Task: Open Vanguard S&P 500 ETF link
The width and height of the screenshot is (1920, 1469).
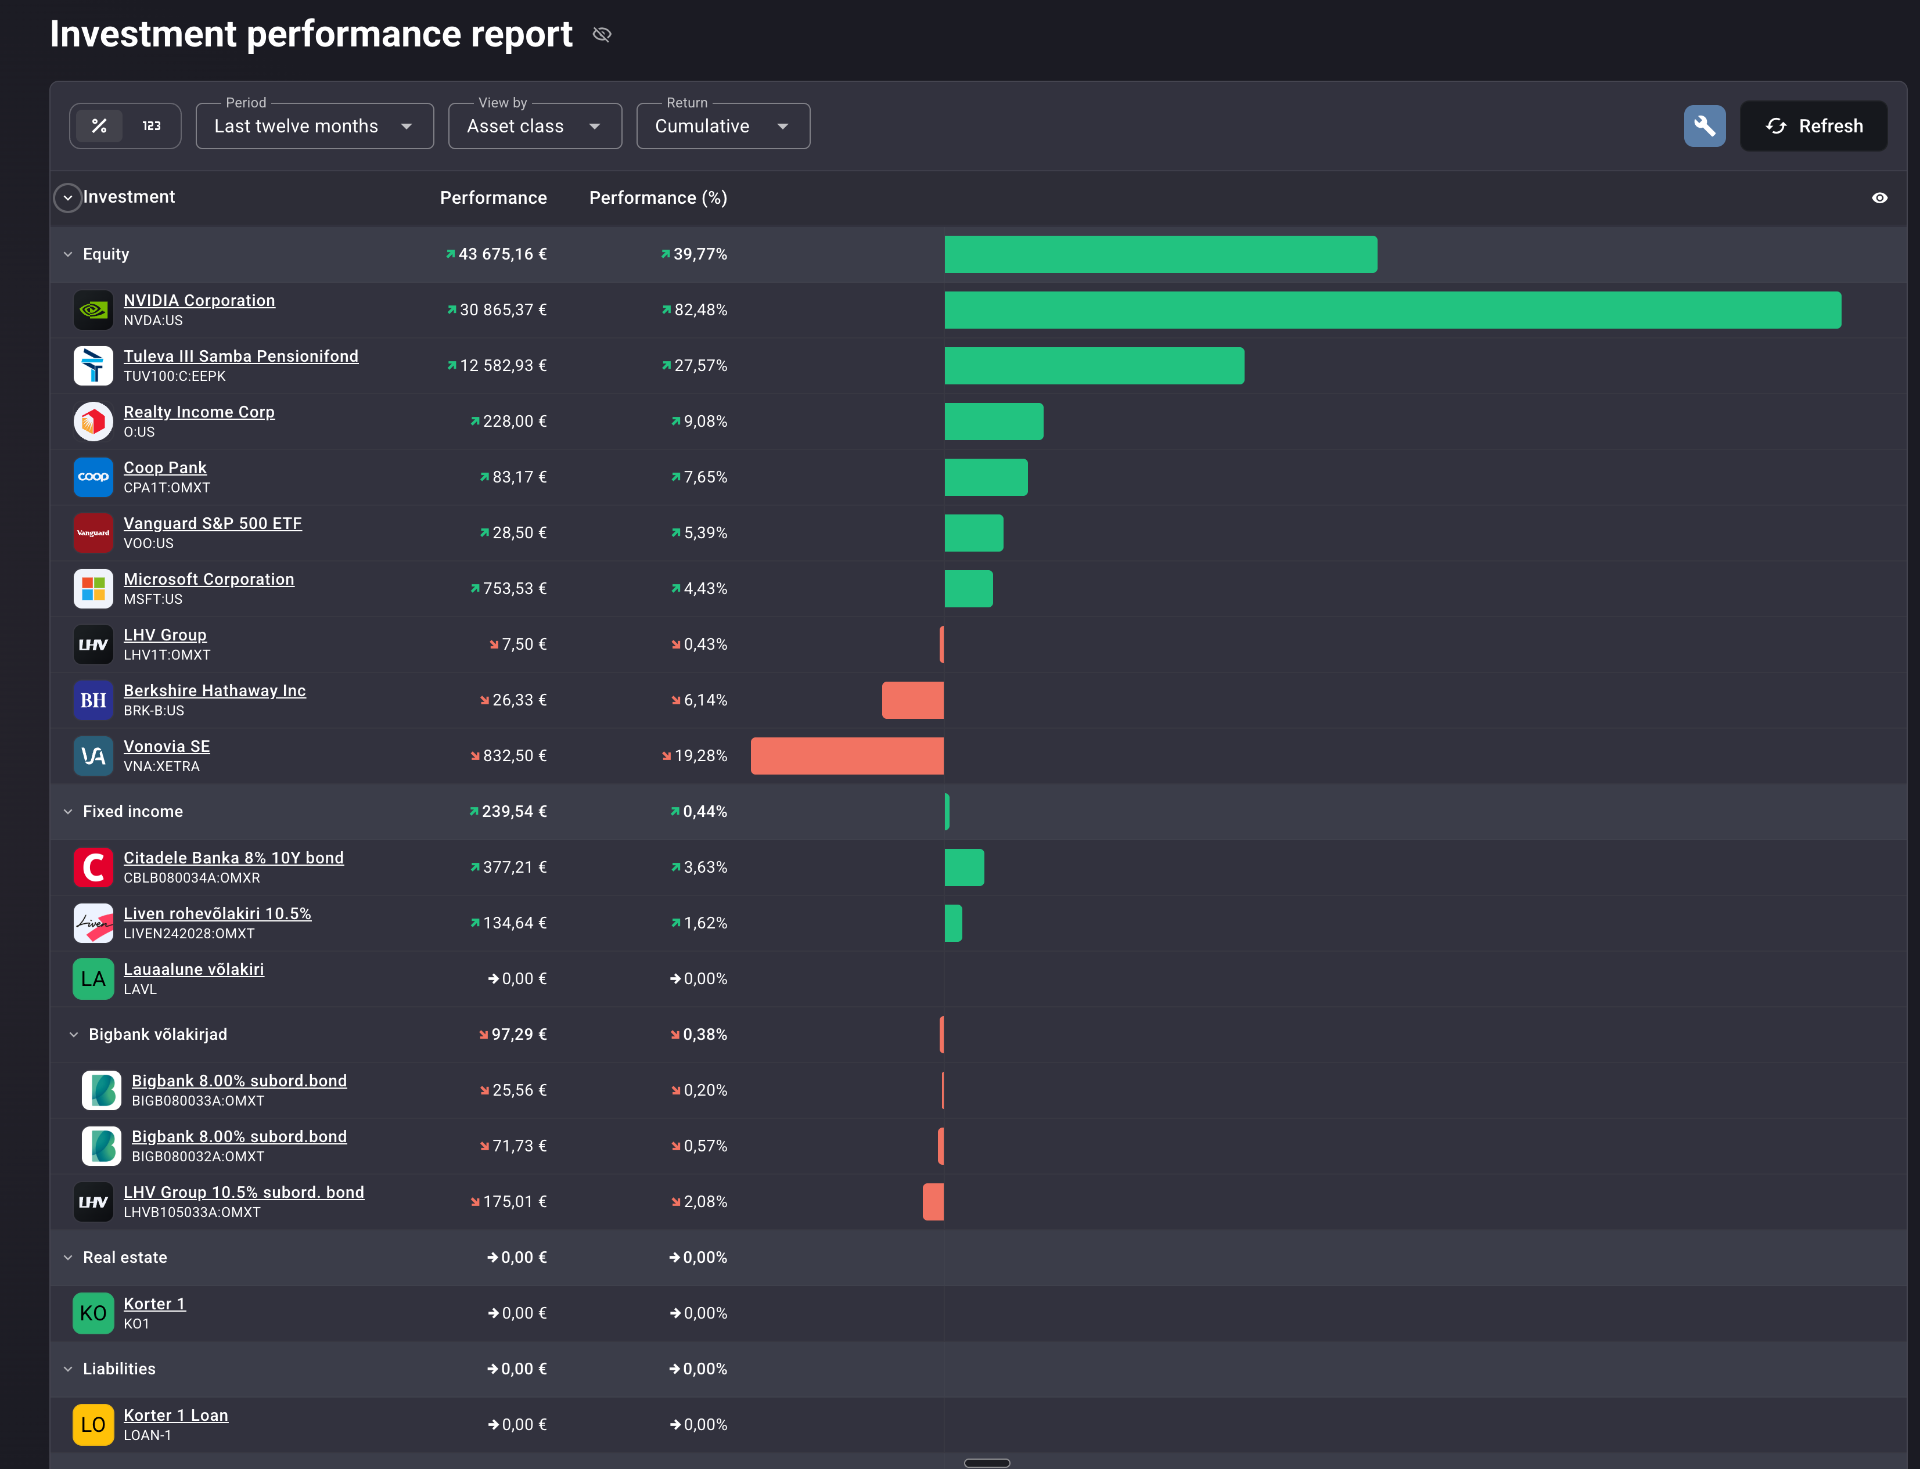Action: pos(213,523)
